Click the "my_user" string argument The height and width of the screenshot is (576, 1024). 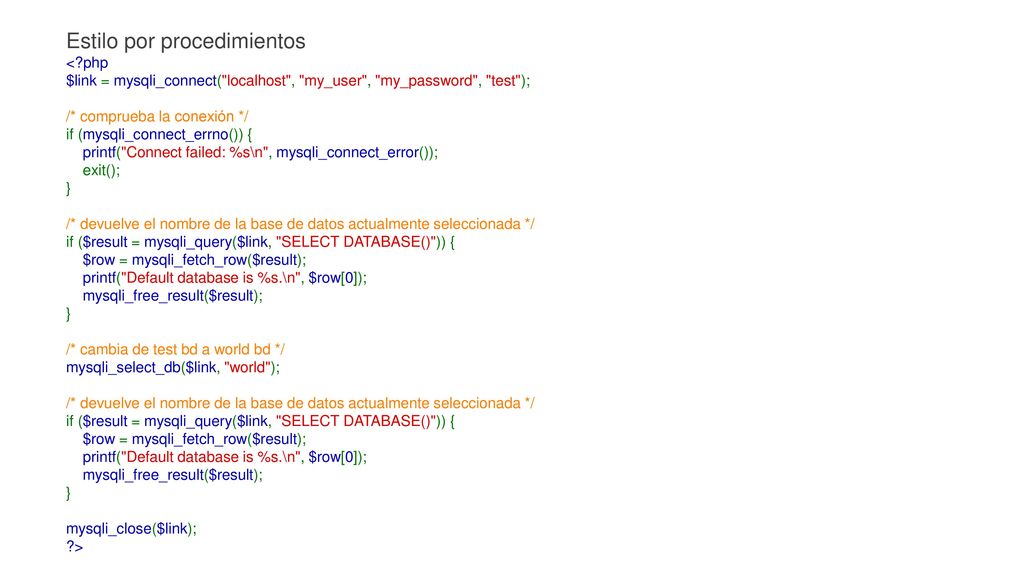(x=333, y=81)
